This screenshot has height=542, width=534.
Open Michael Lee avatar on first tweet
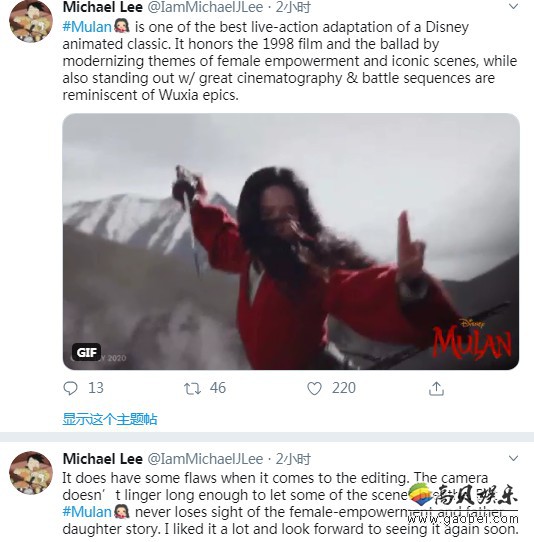pyautogui.click(x=31, y=21)
